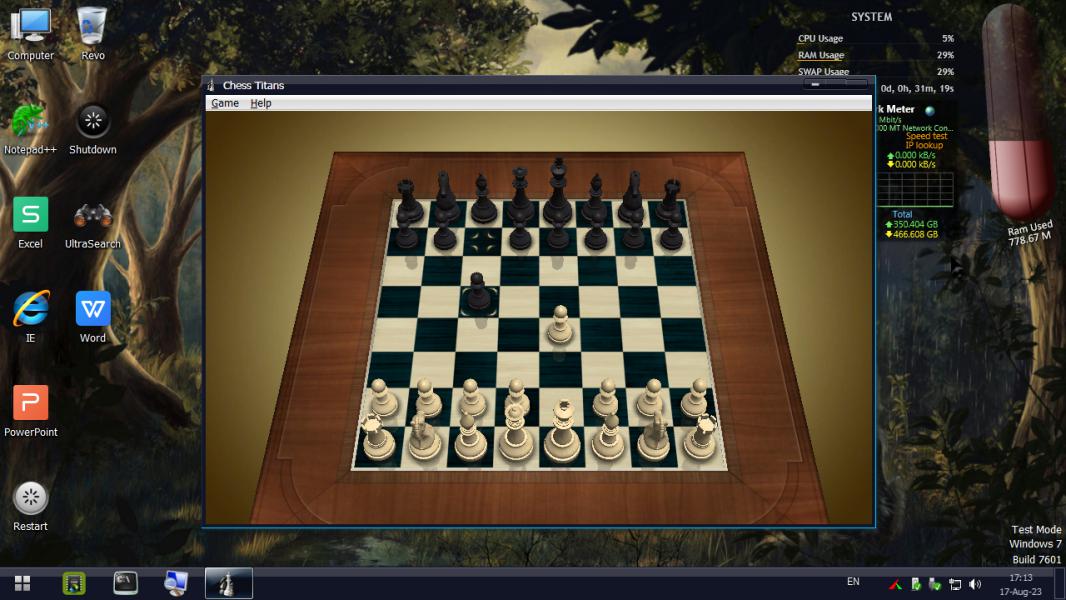Open IE from the desktop

(x=31, y=317)
